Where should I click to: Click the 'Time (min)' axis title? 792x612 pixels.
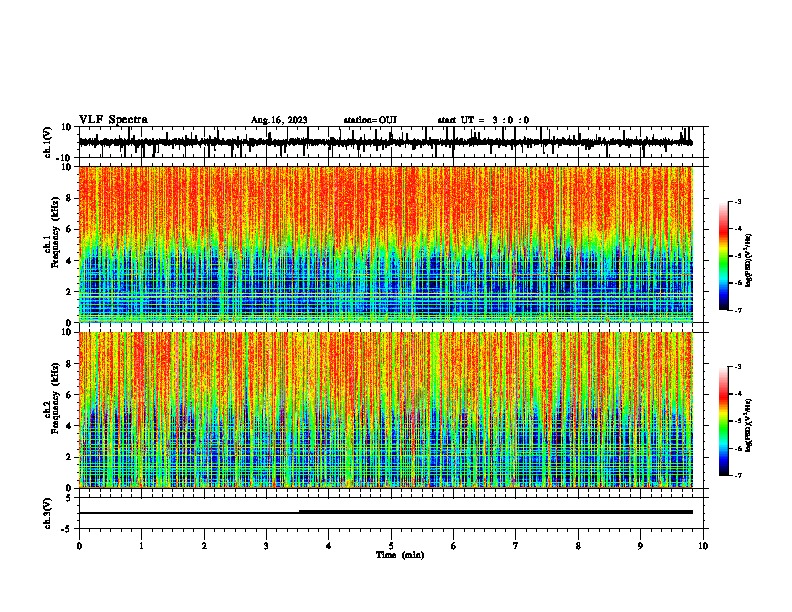click(x=400, y=555)
